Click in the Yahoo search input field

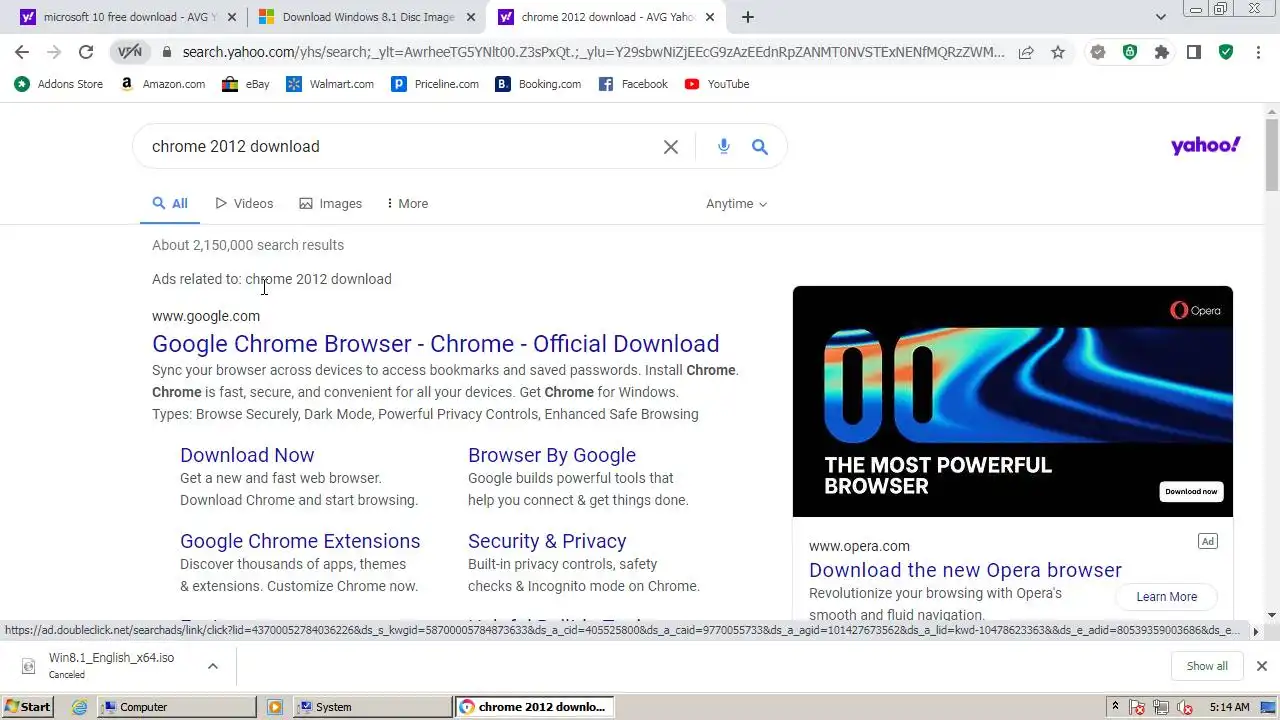coord(400,147)
